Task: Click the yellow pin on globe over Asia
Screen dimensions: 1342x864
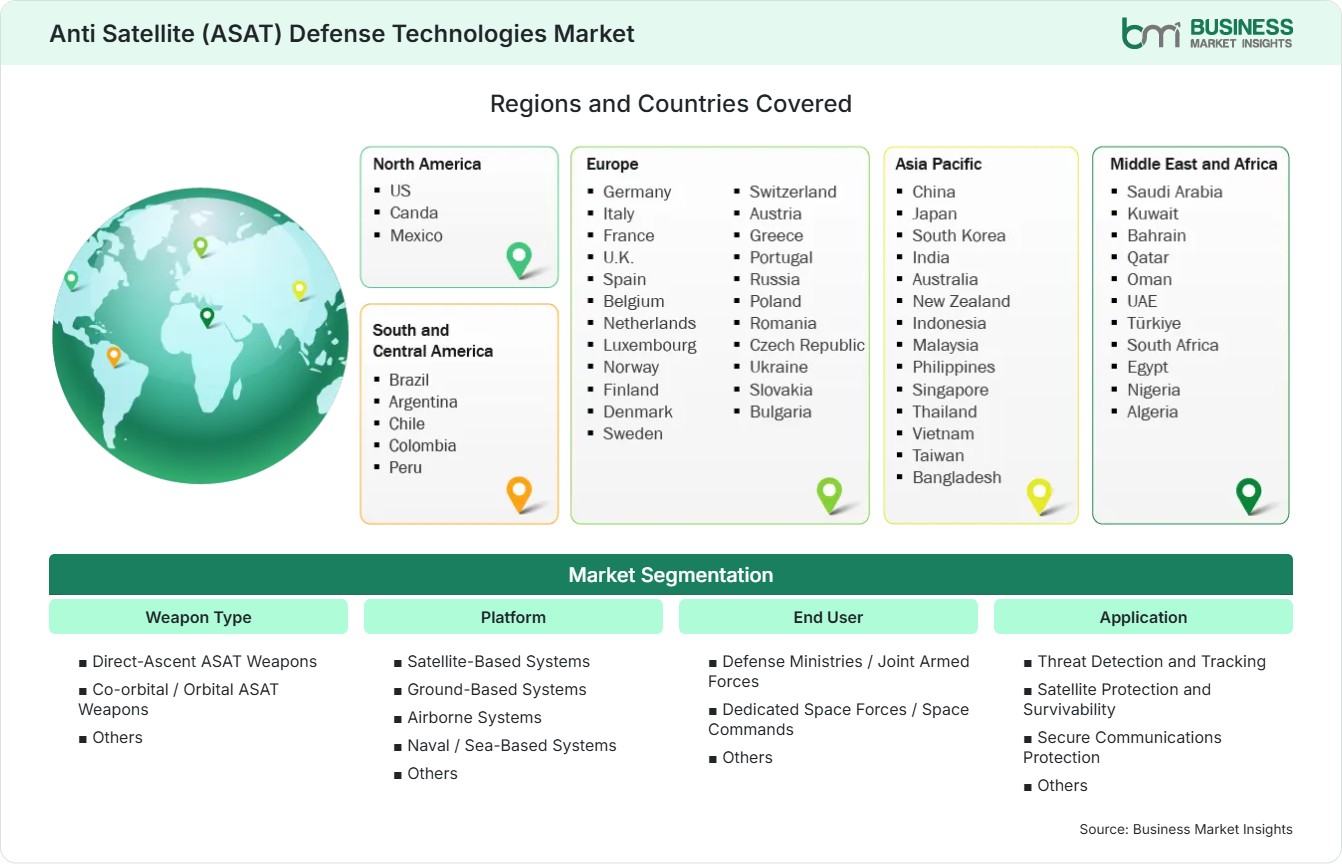Action: tap(299, 290)
